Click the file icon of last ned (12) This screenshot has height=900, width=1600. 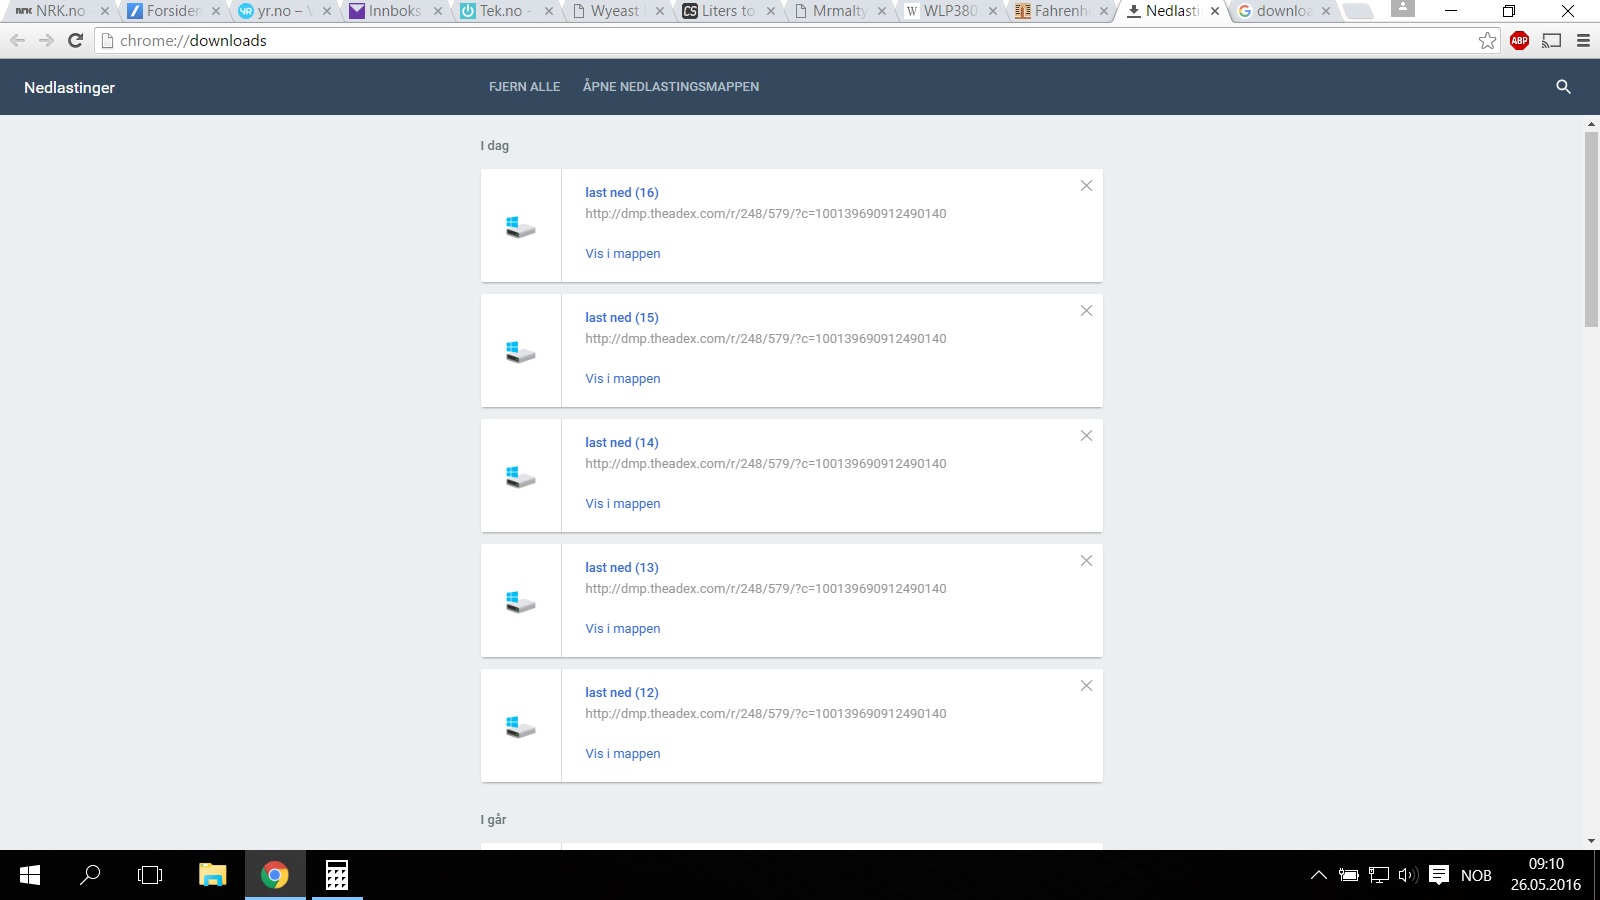520,727
